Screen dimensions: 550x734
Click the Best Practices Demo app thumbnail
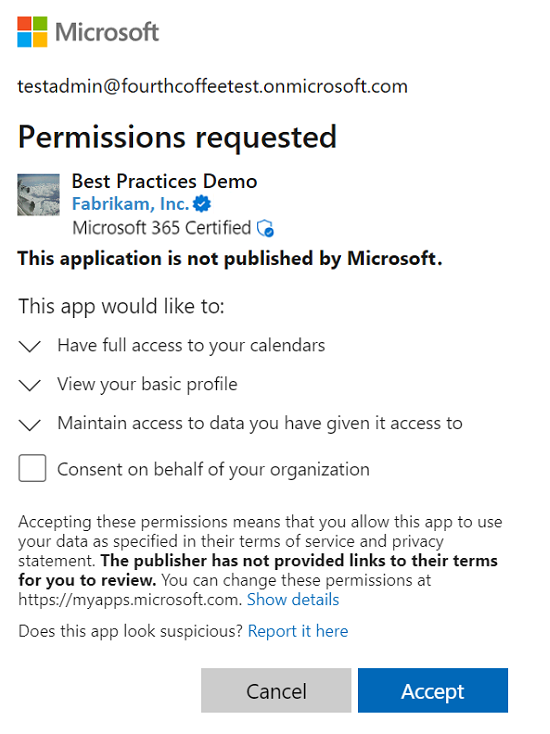click(x=38, y=195)
